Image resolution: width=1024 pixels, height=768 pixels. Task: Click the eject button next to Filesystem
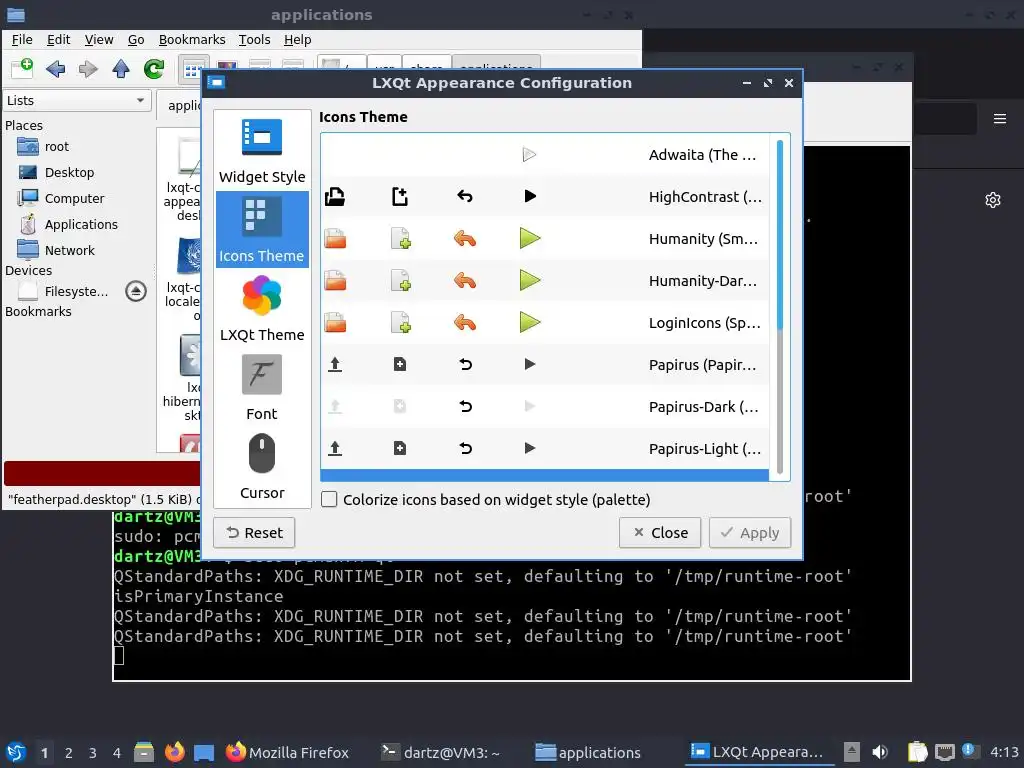click(x=136, y=291)
